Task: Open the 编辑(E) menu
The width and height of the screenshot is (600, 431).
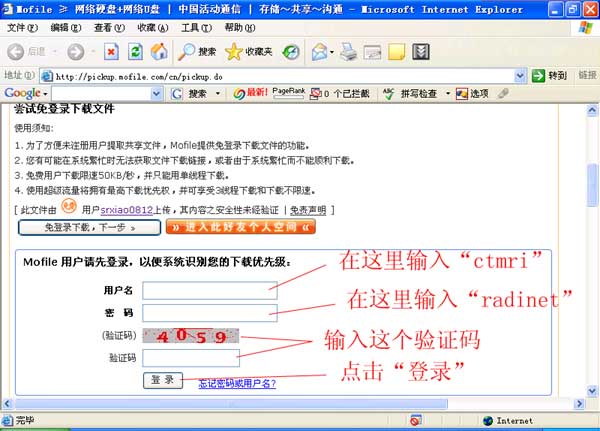Action: tap(66, 28)
